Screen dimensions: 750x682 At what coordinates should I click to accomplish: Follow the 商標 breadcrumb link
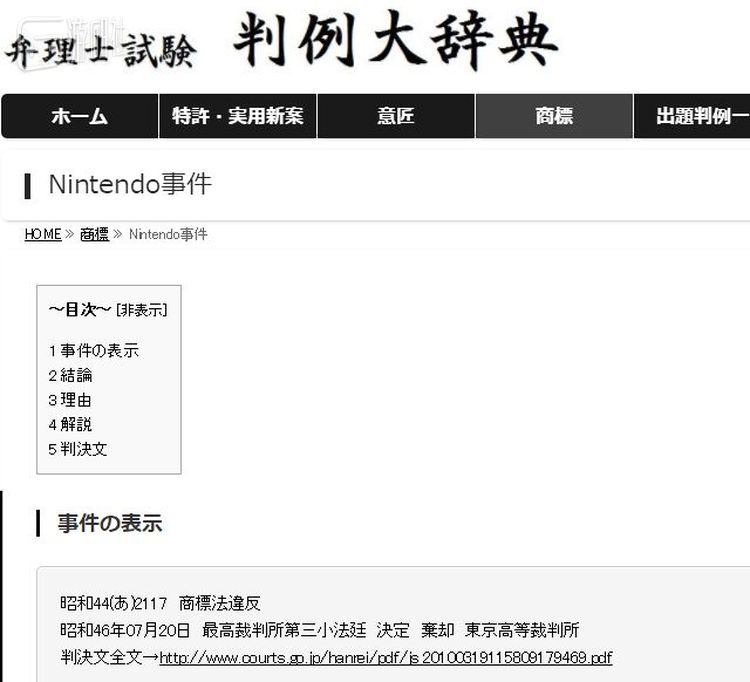tap(94, 234)
